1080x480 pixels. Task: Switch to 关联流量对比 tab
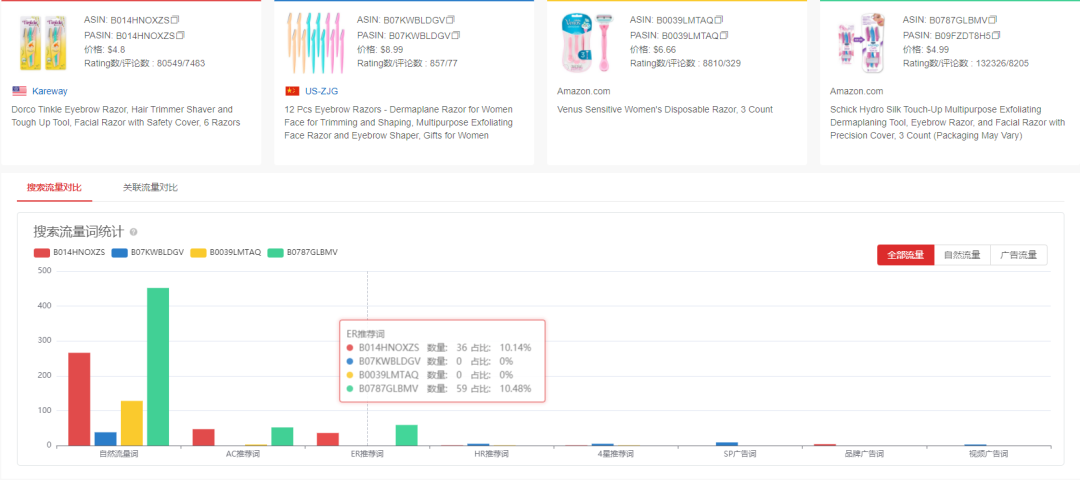[150, 187]
